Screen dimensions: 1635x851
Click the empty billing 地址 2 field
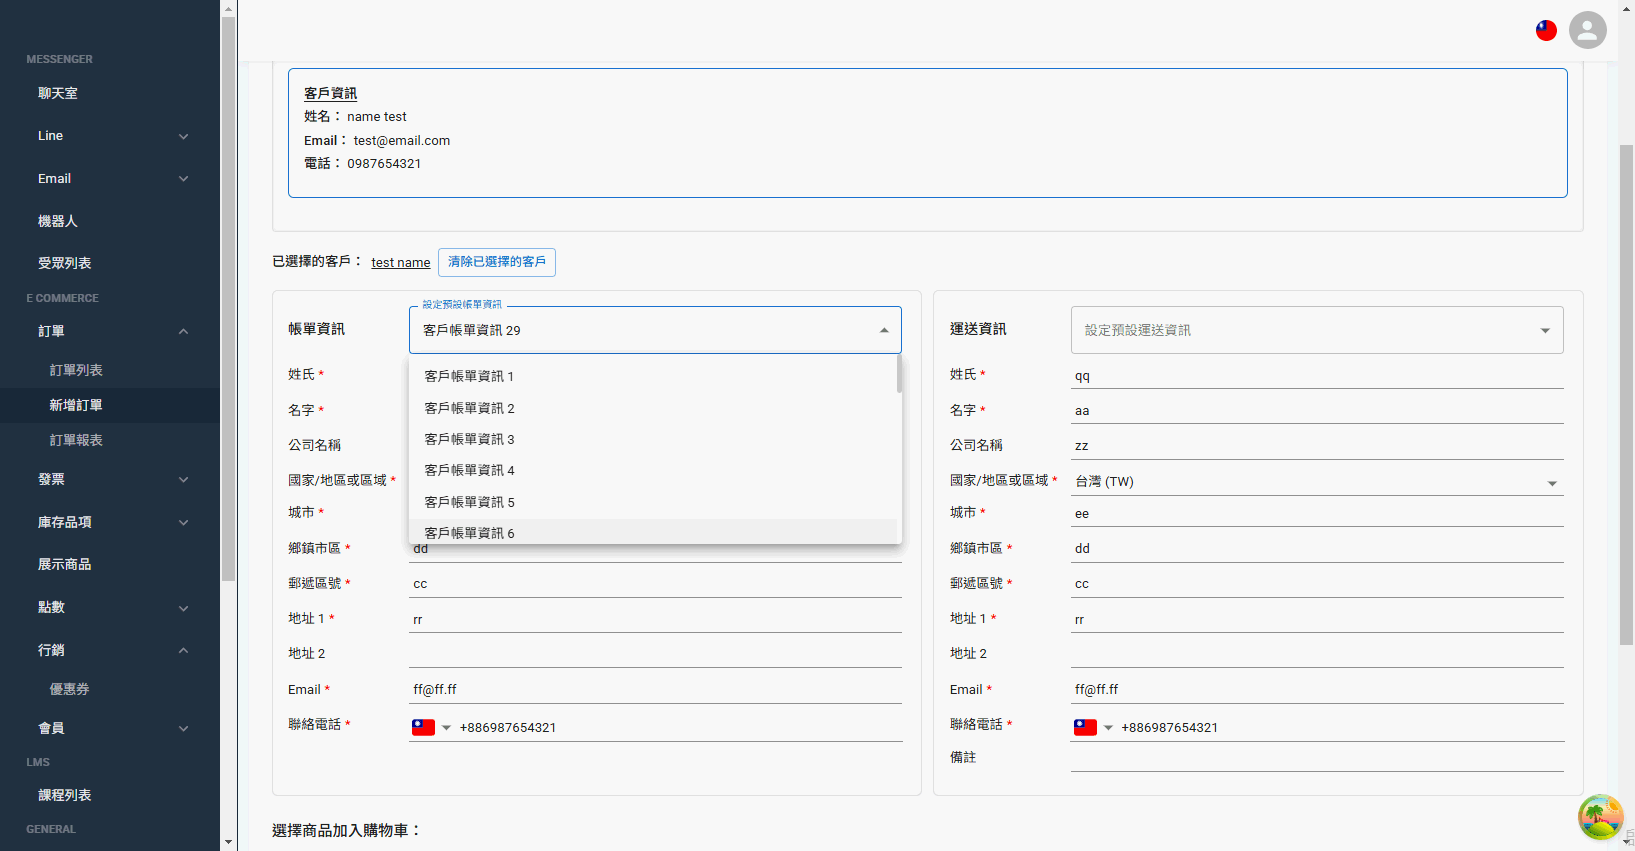click(x=655, y=655)
